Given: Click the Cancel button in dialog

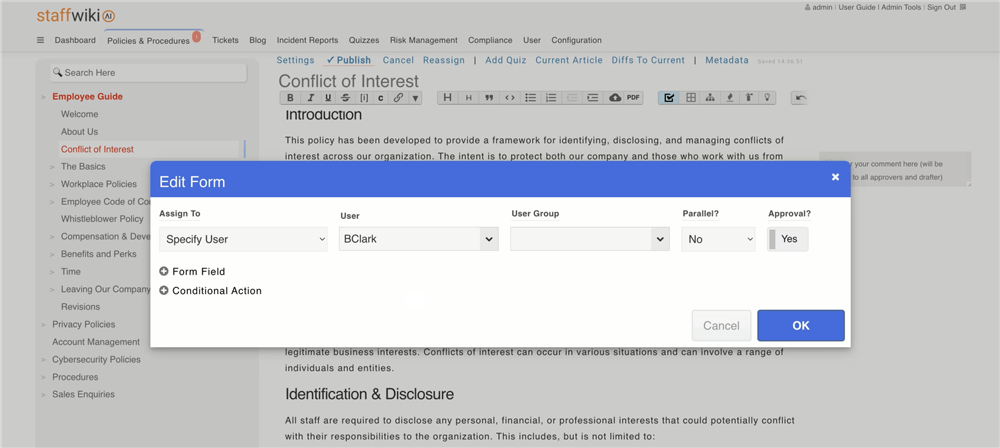Looking at the screenshot, I should click(x=721, y=325).
